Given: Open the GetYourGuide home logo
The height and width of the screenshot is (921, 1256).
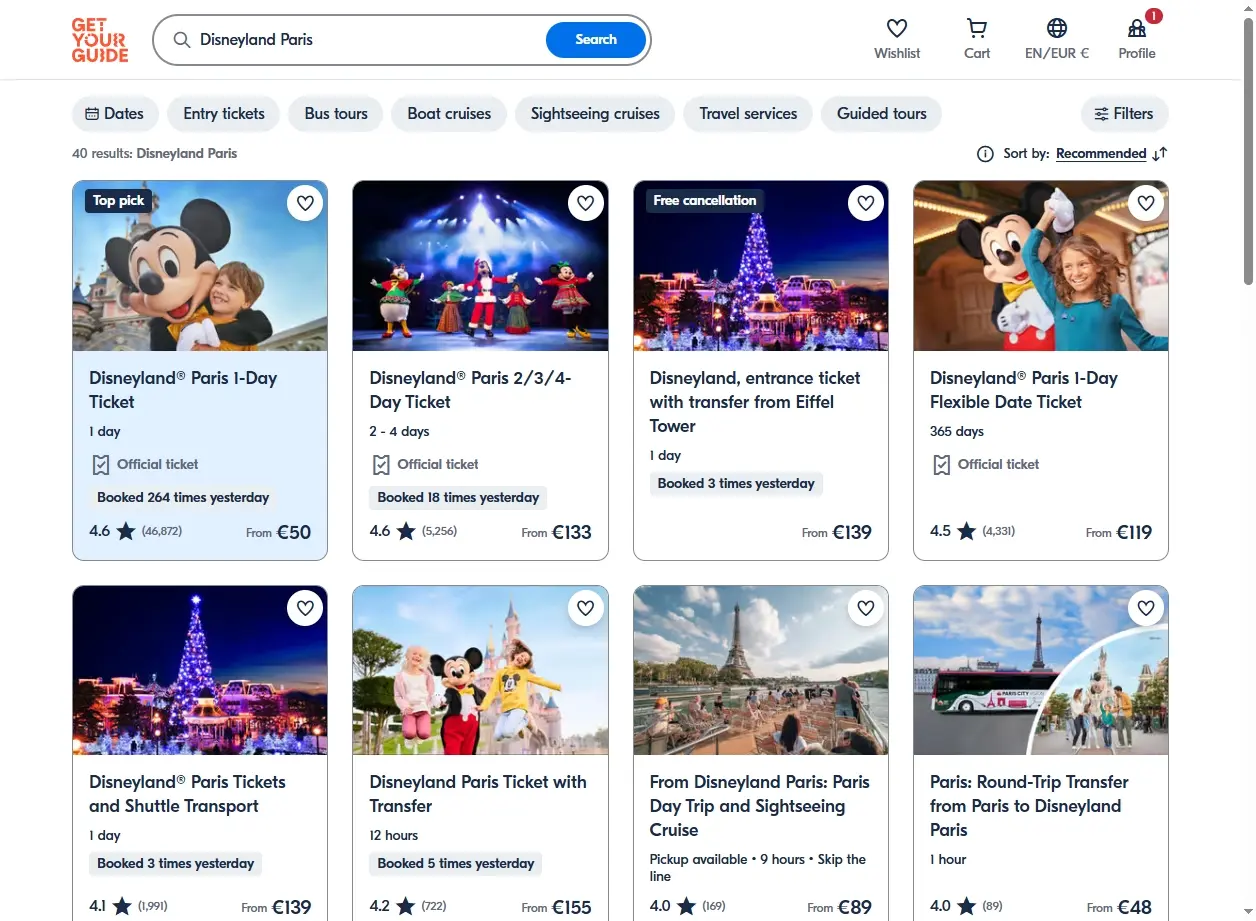Looking at the screenshot, I should tap(100, 40).
